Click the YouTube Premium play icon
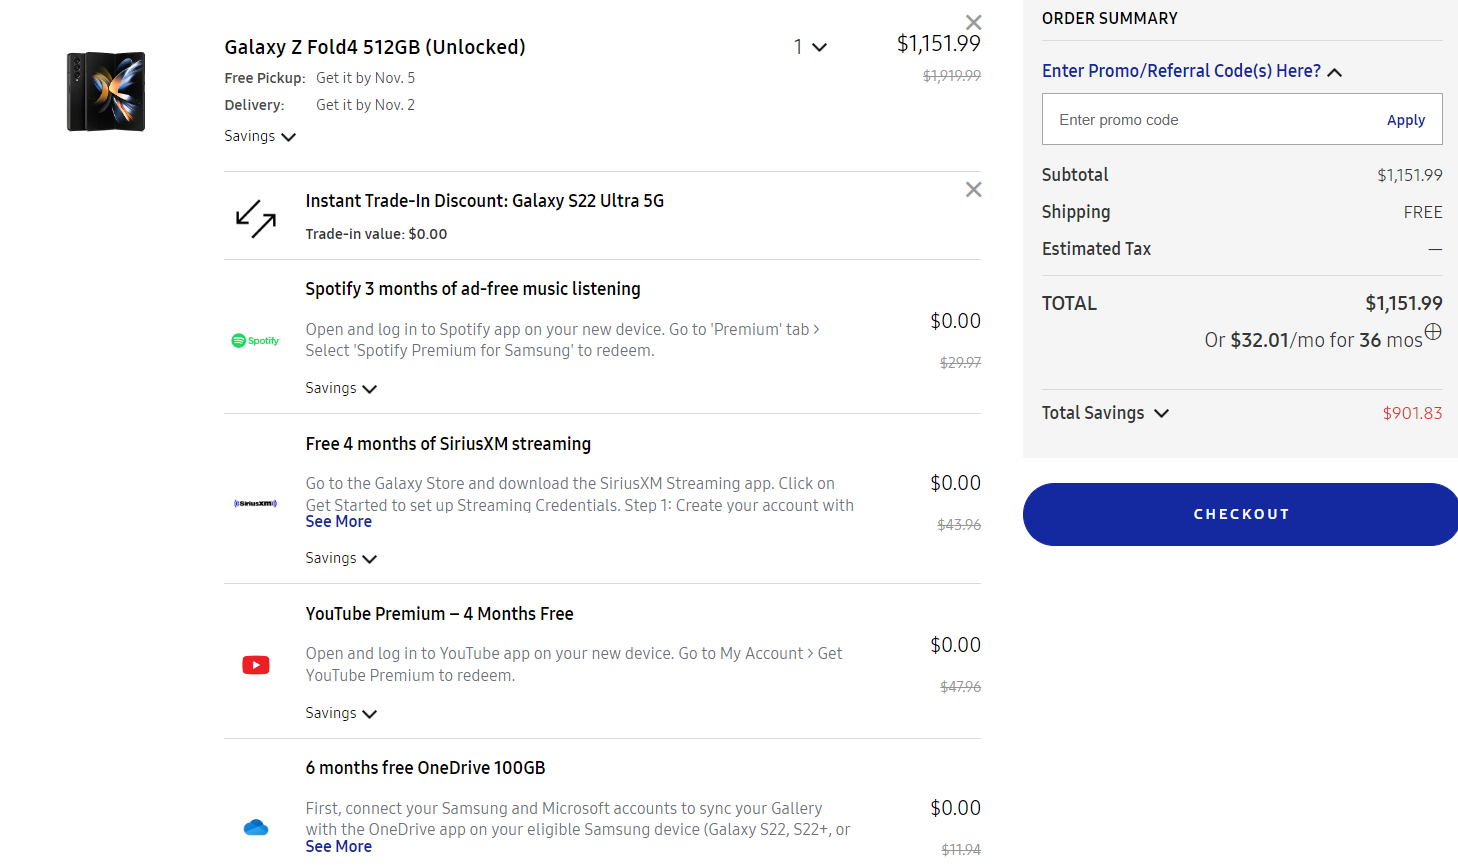This screenshot has height=866, width=1458. [x=256, y=664]
